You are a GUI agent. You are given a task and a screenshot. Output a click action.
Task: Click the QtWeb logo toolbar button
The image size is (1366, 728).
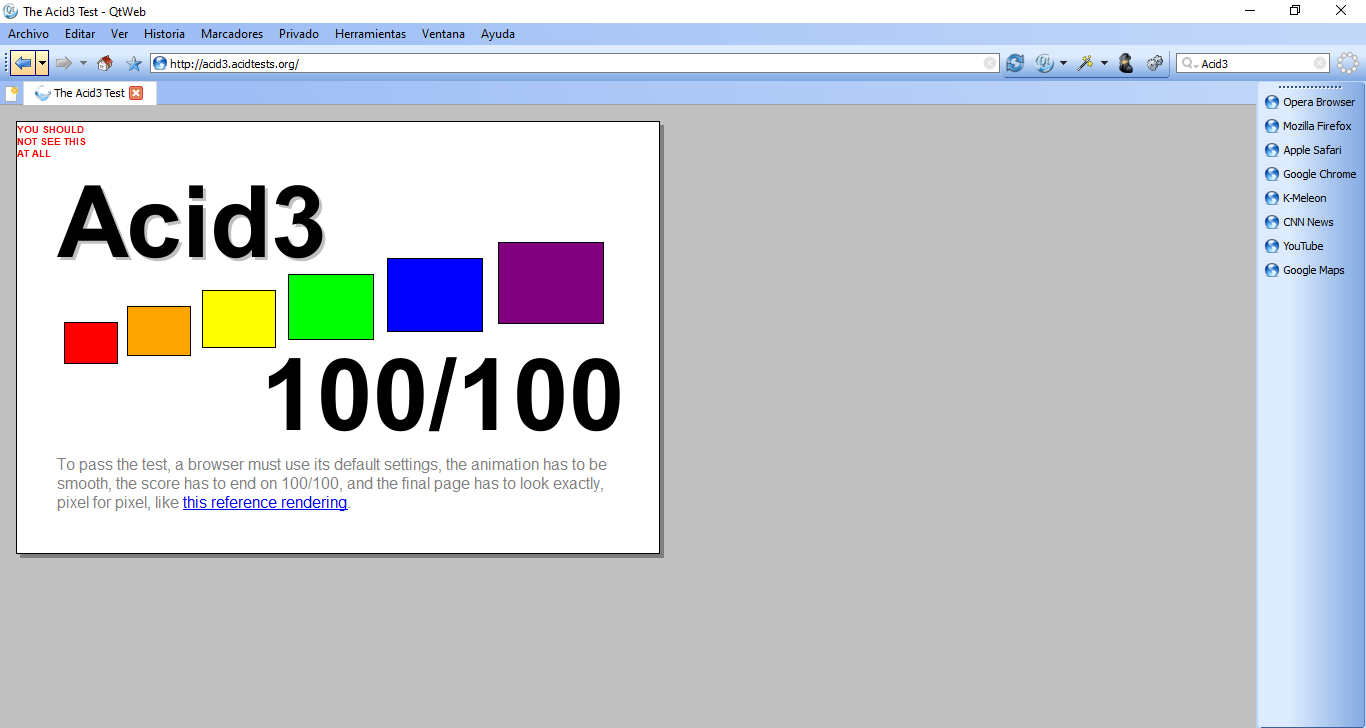pyautogui.click(x=1044, y=63)
